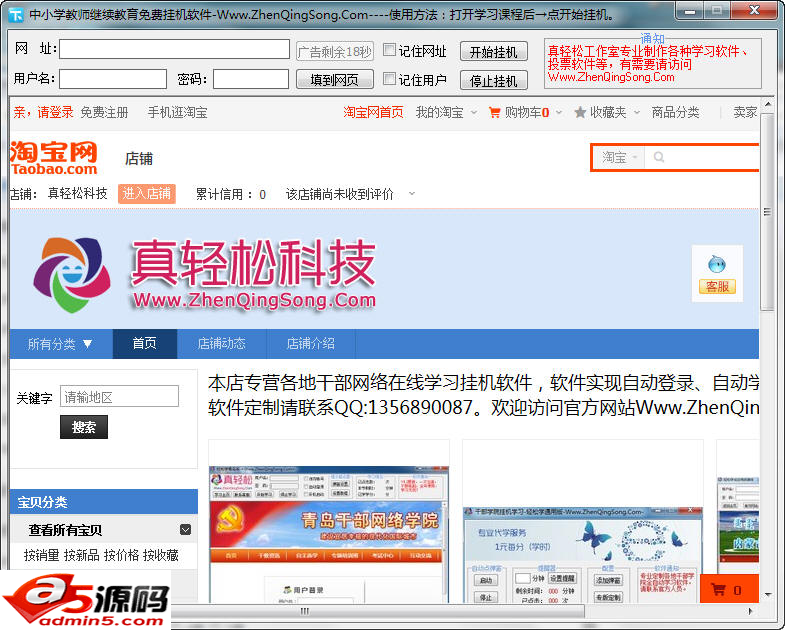Click the 网址 URL input field
785x630 pixels.
(x=174, y=49)
